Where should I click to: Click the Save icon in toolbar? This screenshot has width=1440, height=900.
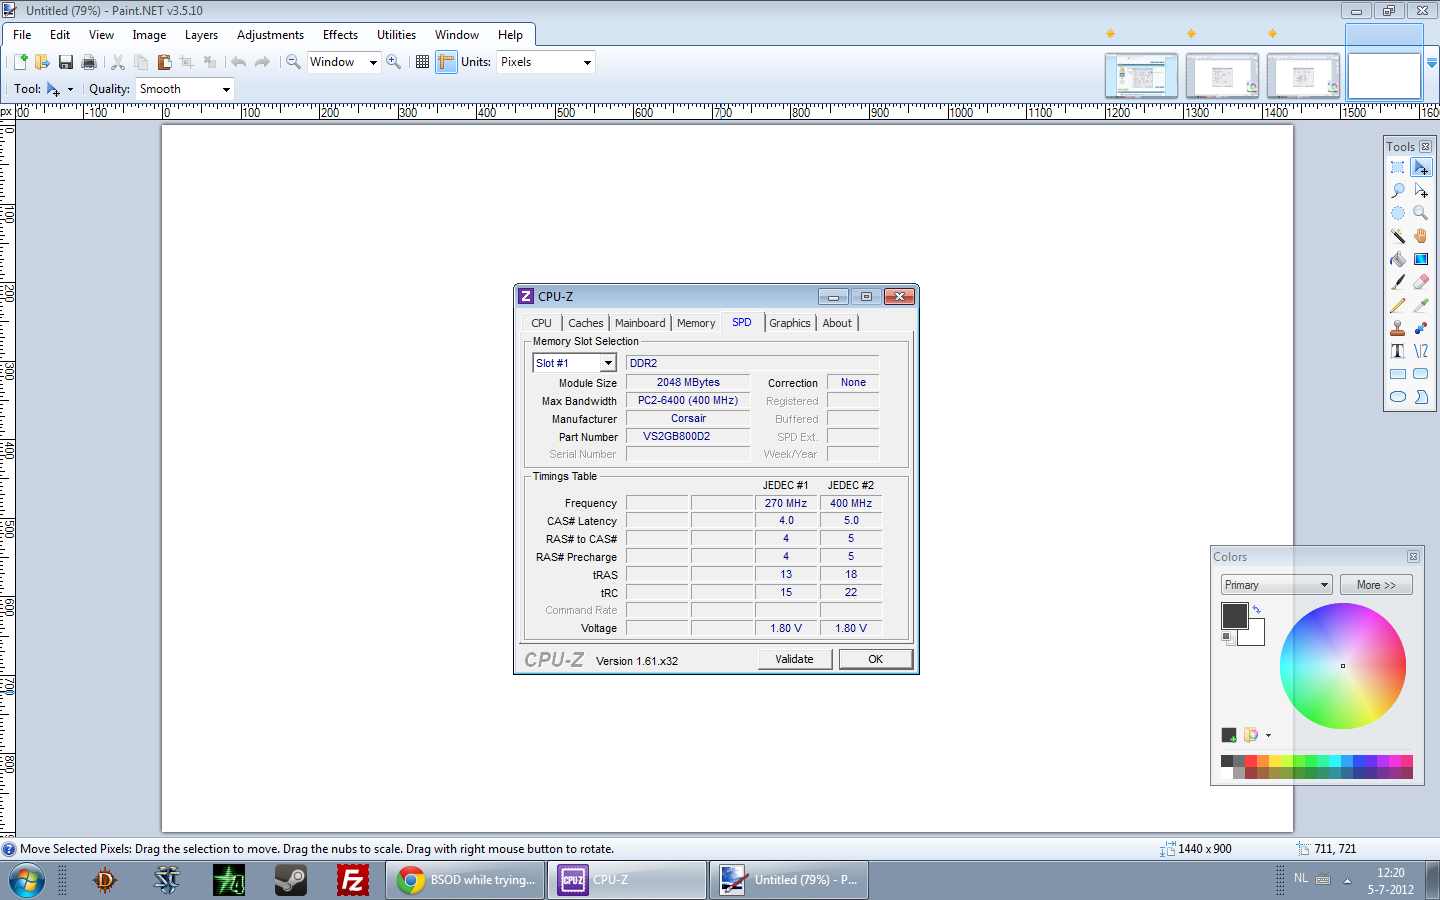pos(66,62)
